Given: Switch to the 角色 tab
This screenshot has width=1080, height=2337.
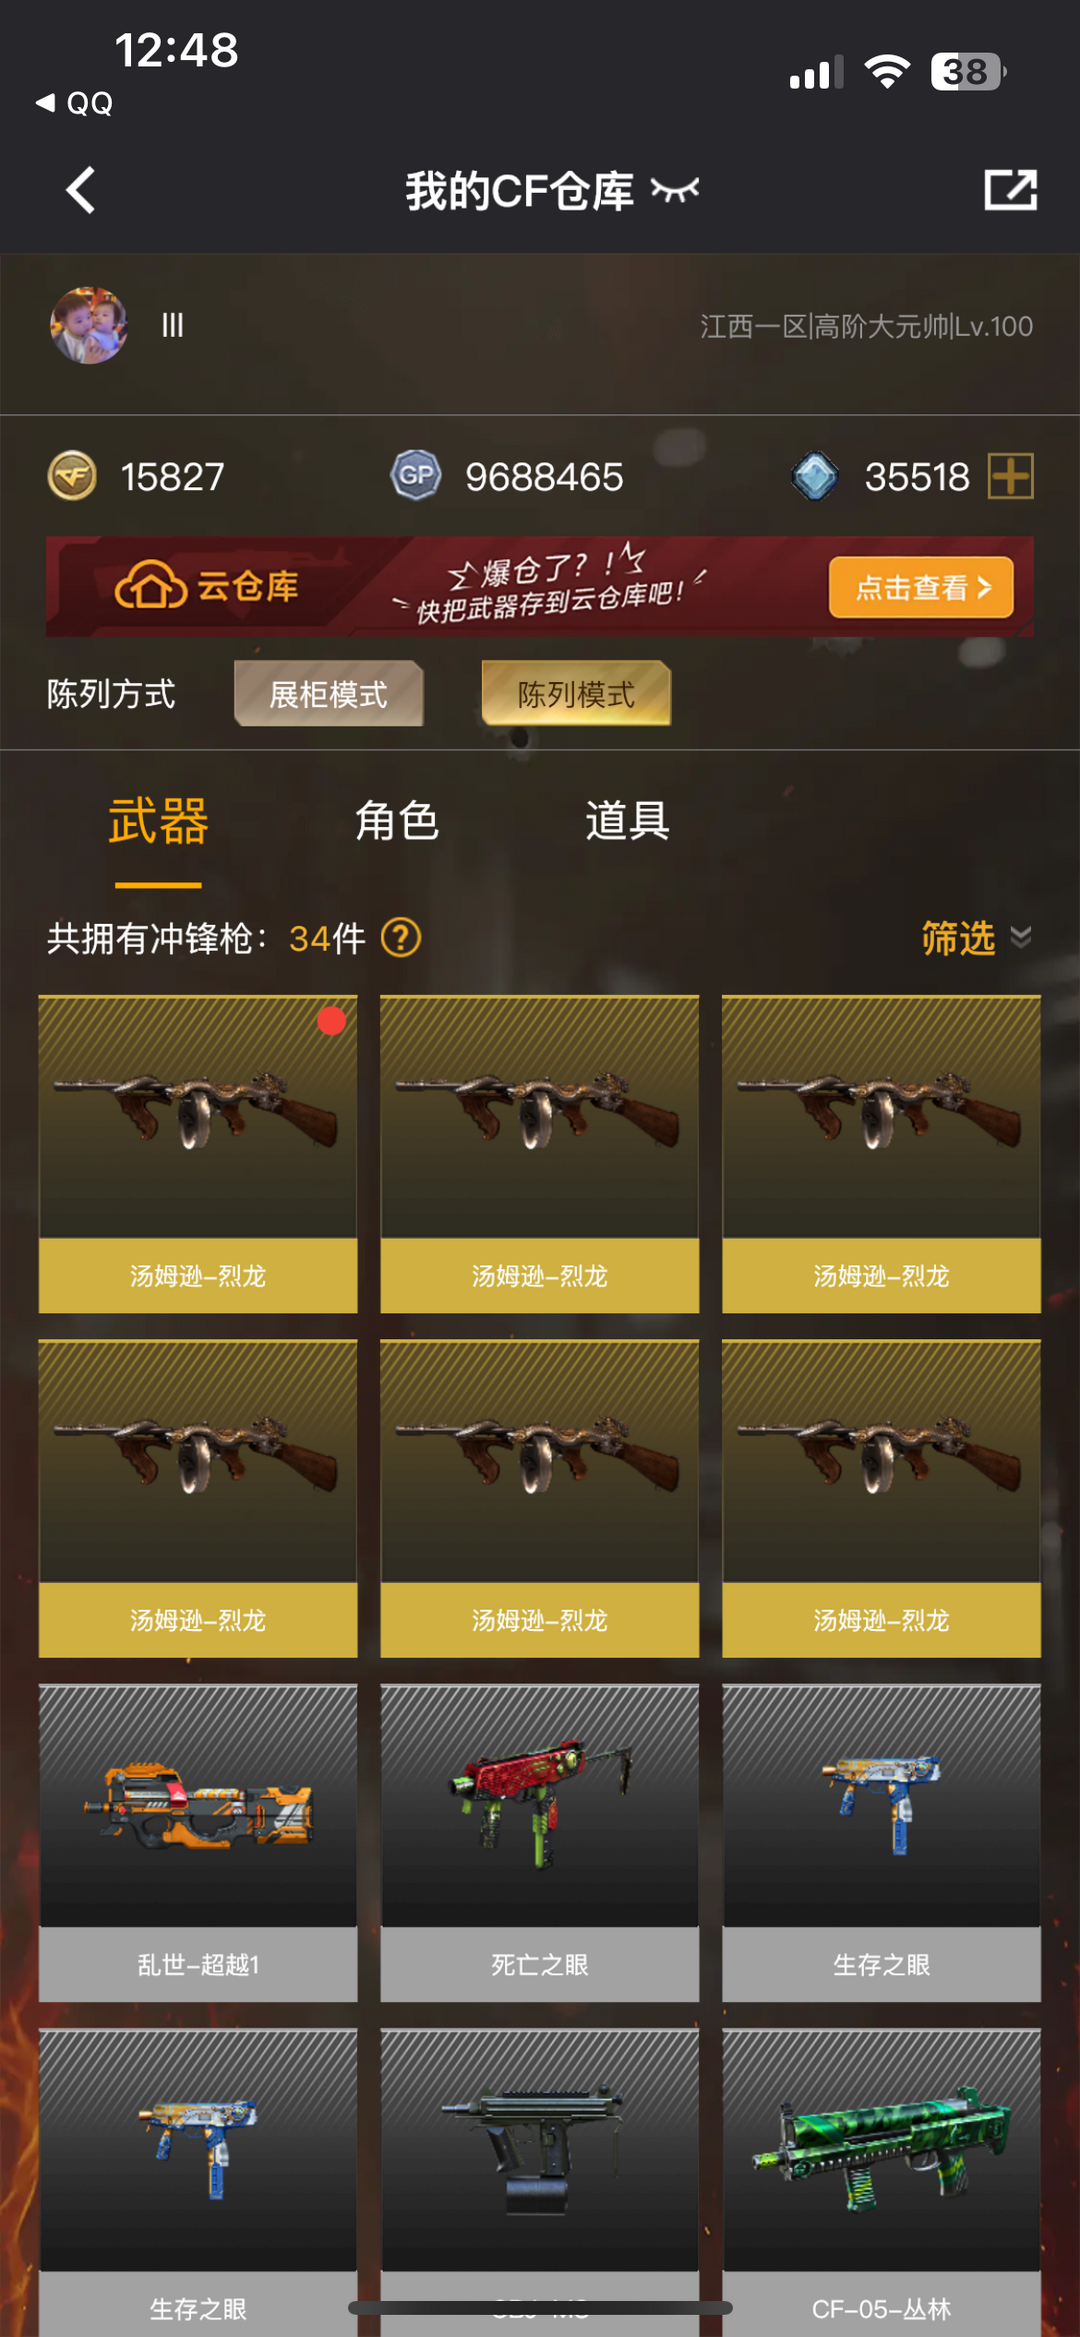Looking at the screenshot, I should coord(397,821).
